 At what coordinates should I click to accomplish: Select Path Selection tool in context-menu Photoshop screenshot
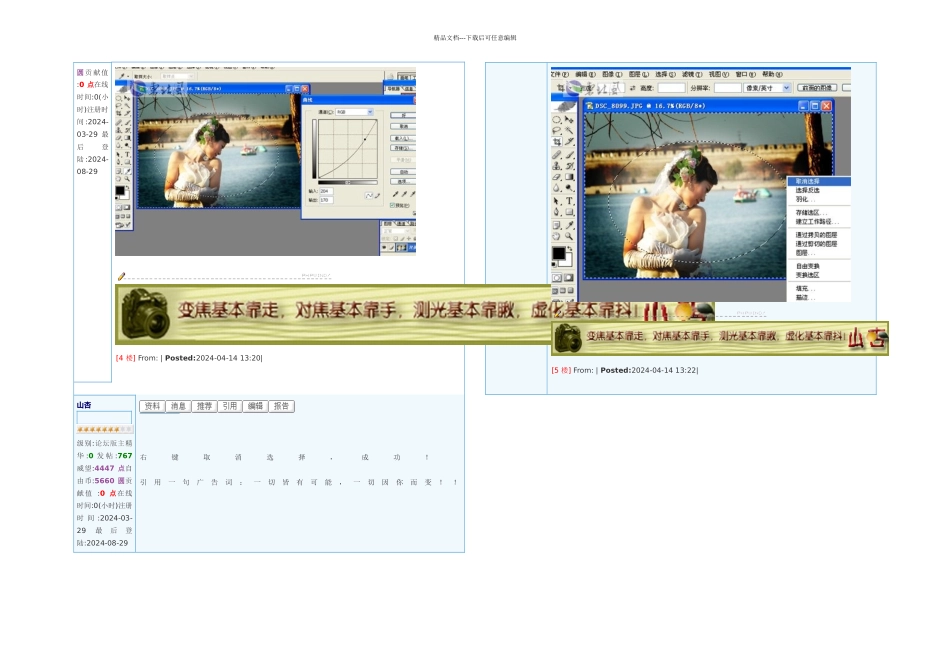coord(556,201)
